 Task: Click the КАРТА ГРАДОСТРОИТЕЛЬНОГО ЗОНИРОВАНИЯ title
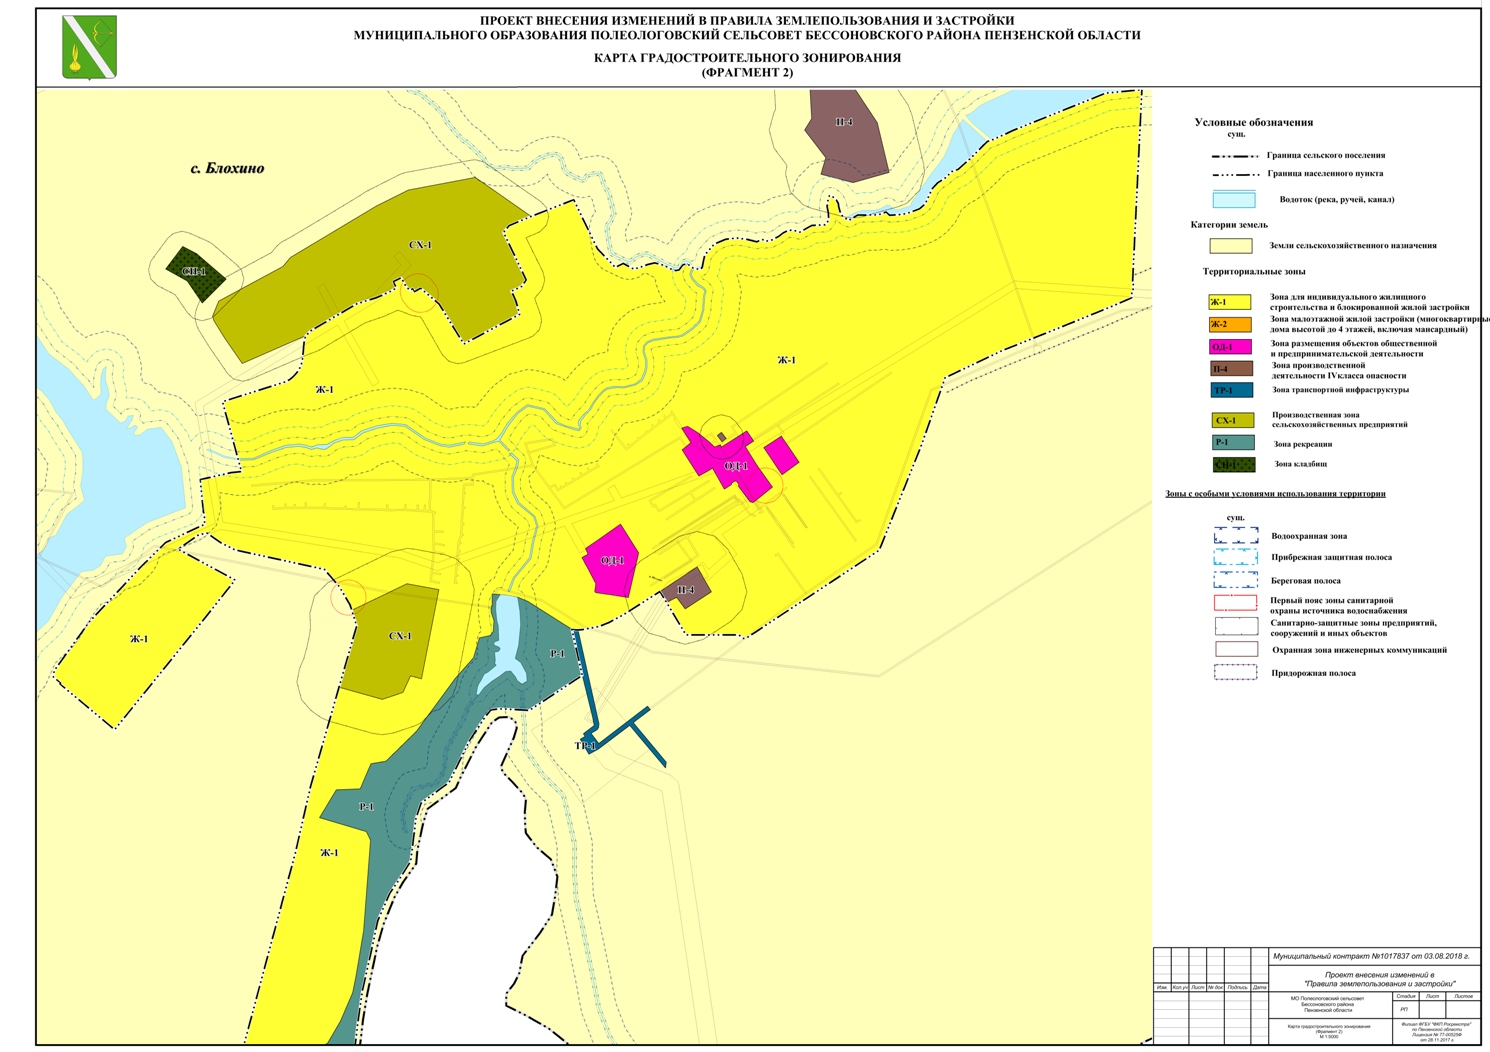click(x=747, y=58)
